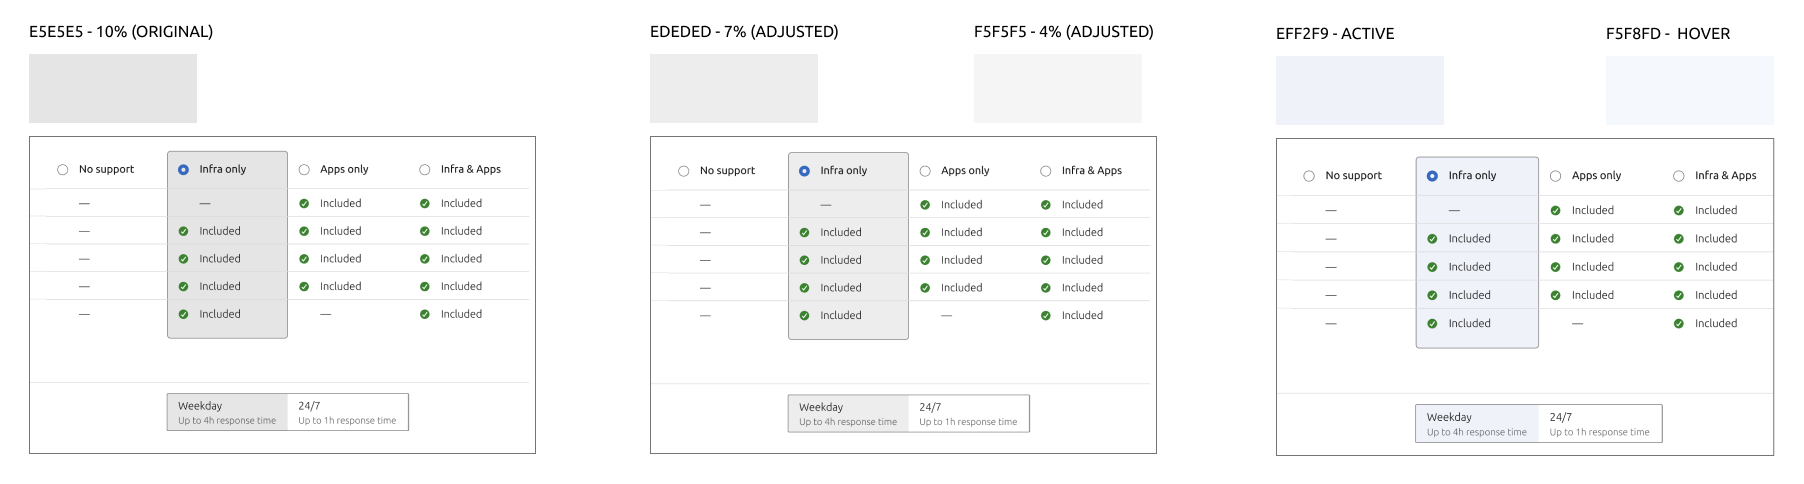Image resolution: width=1804 pixels, height=484 pixels.
Task: Click the E5E5E5 10% original color swatch
Action: [113, 89]
